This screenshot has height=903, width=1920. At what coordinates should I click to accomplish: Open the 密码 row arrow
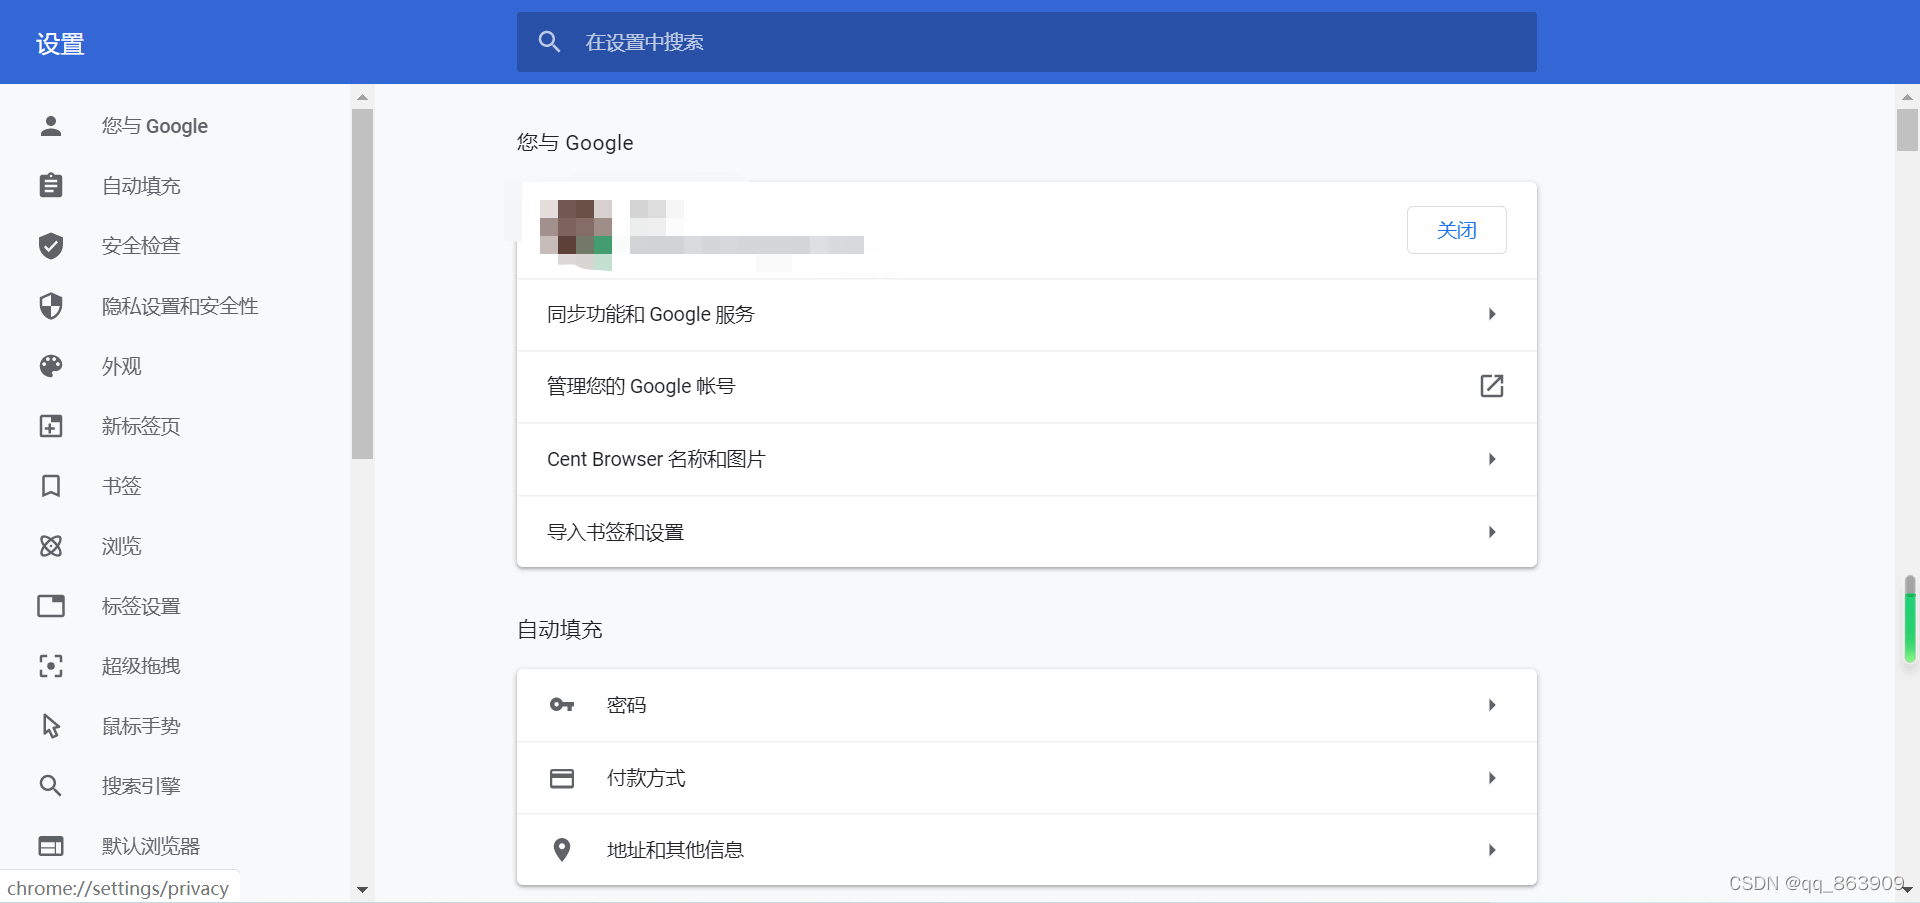pos(1492,705)
